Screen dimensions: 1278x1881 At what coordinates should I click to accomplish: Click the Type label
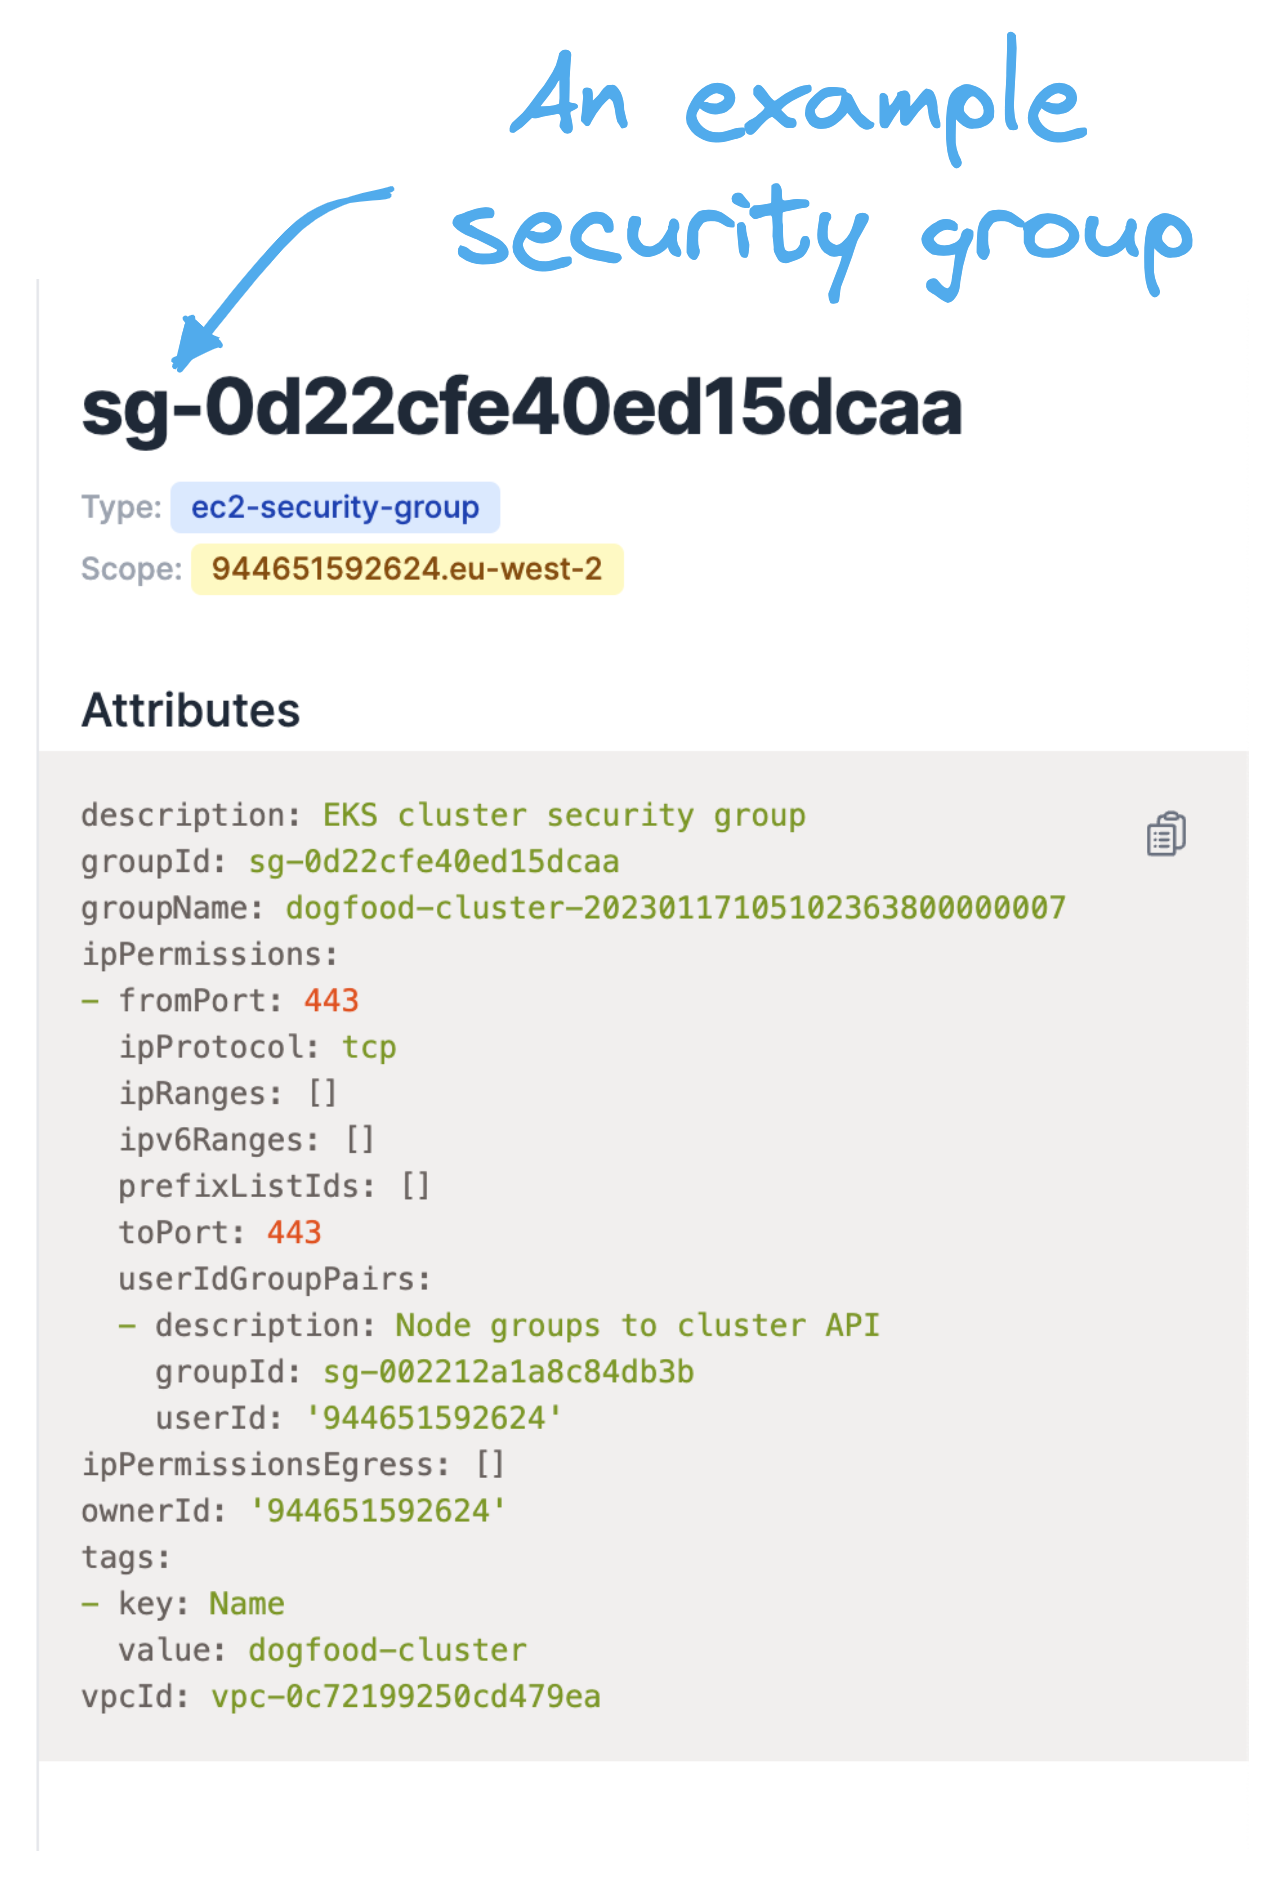tap(121, 507)
